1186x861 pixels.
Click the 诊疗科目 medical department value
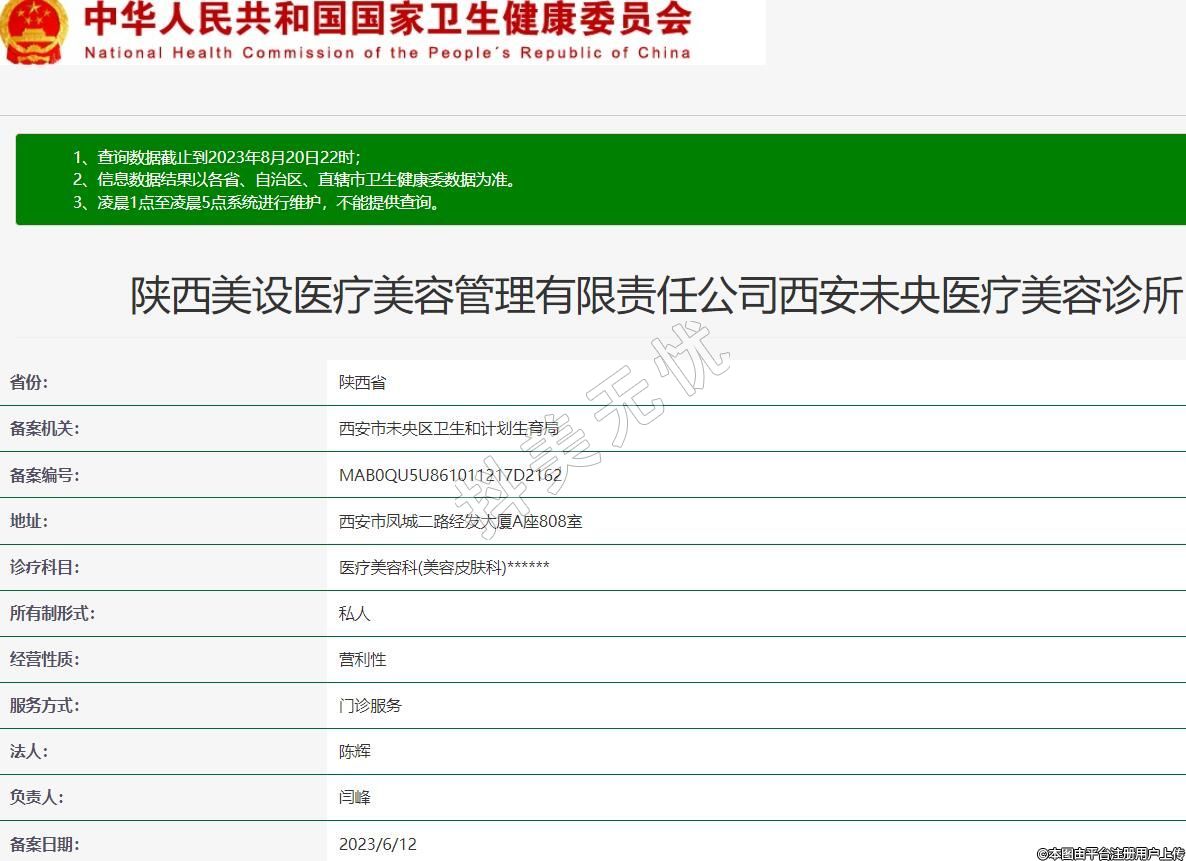[444, 568]
